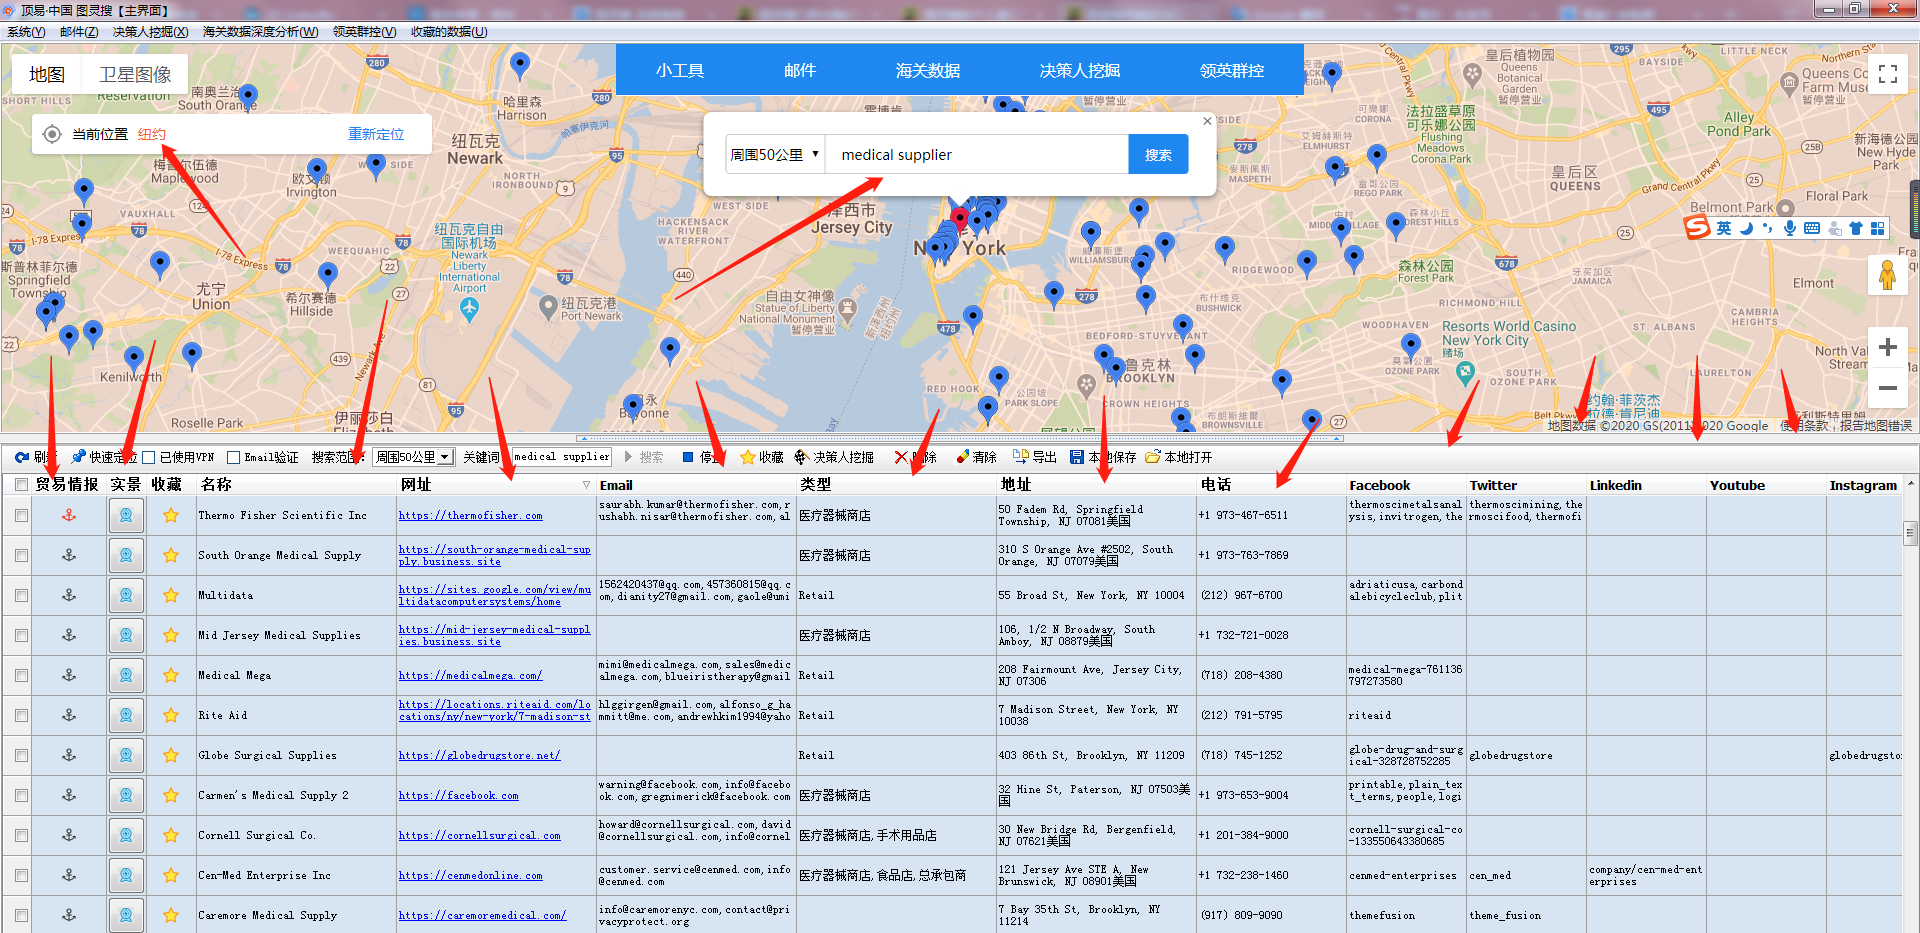Check the Mid Jersey Medical Supplies row checkbox

(21, 635)
